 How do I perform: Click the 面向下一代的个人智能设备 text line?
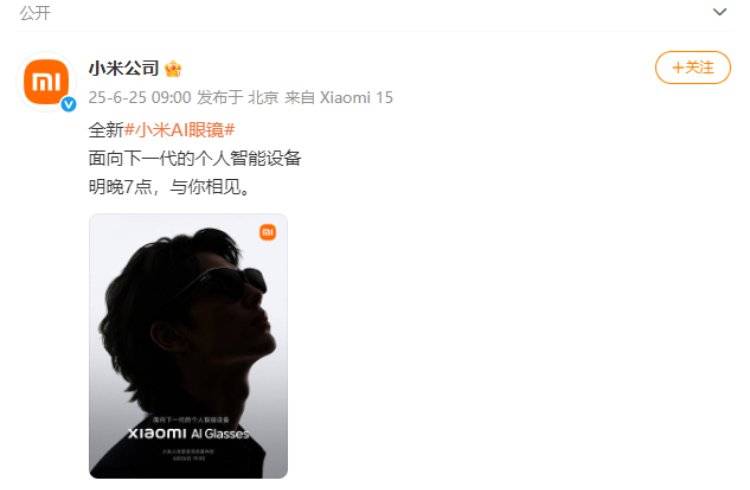195,158
